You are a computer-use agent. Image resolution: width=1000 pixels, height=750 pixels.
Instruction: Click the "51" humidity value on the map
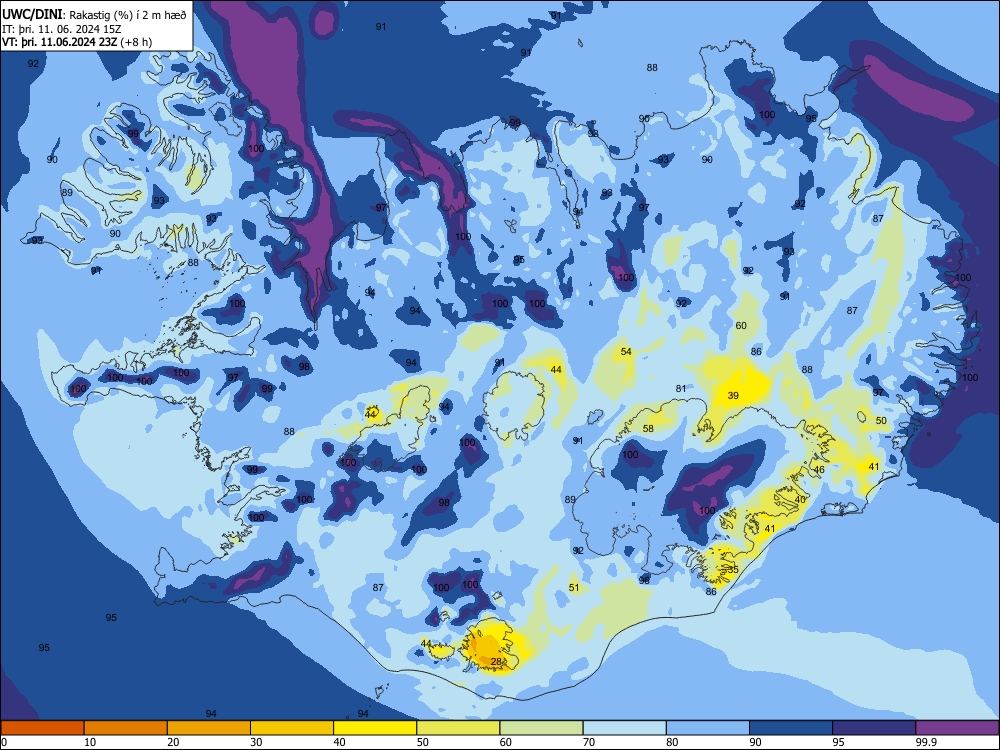point(574,587)
